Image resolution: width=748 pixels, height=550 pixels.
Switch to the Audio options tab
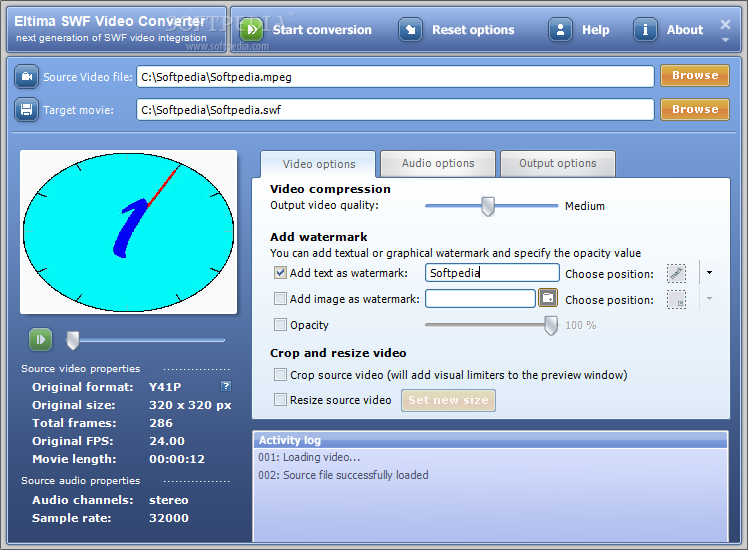pos(438,164)
